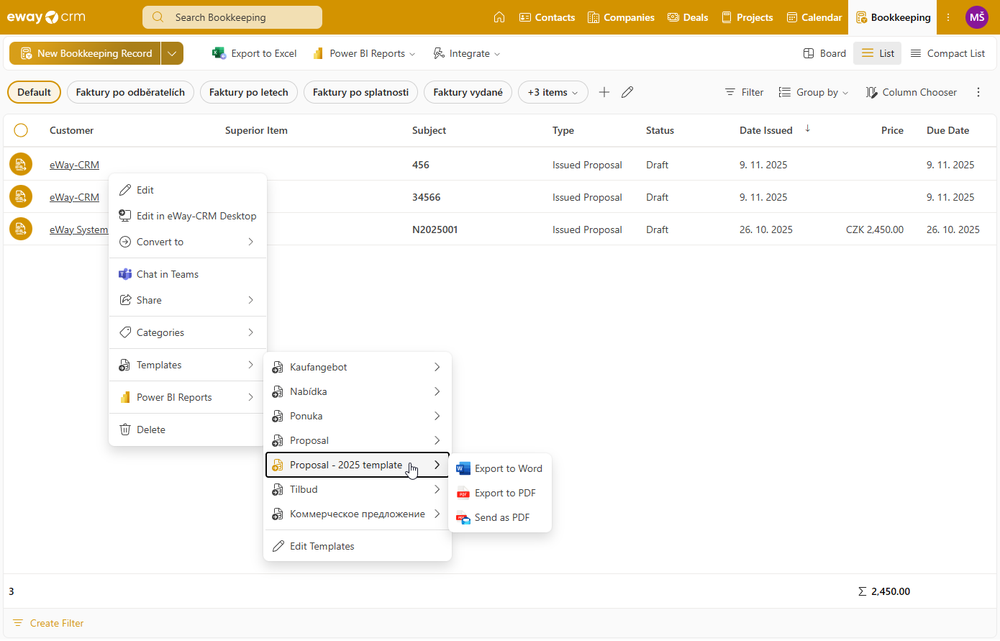The width and height of the screenshot is (1000, 641).
Task: Select Send as PDF option
Action: pos(501,518)
